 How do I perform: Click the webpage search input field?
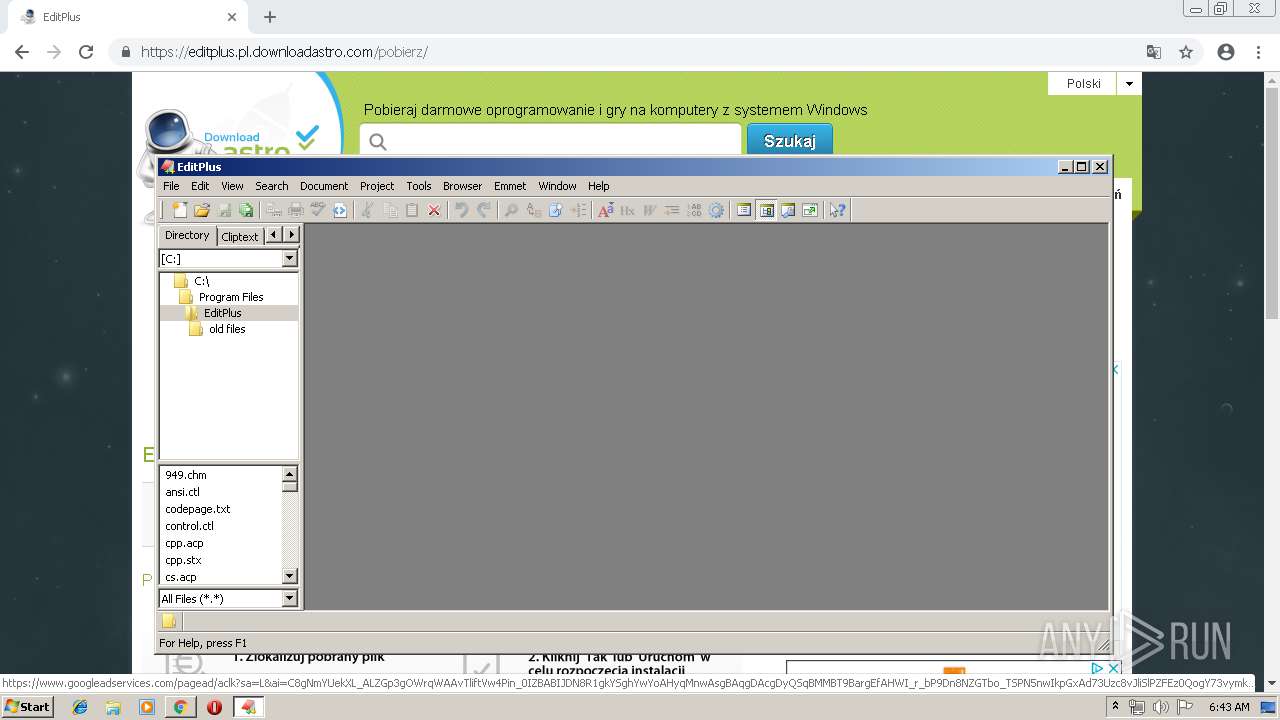550,141
